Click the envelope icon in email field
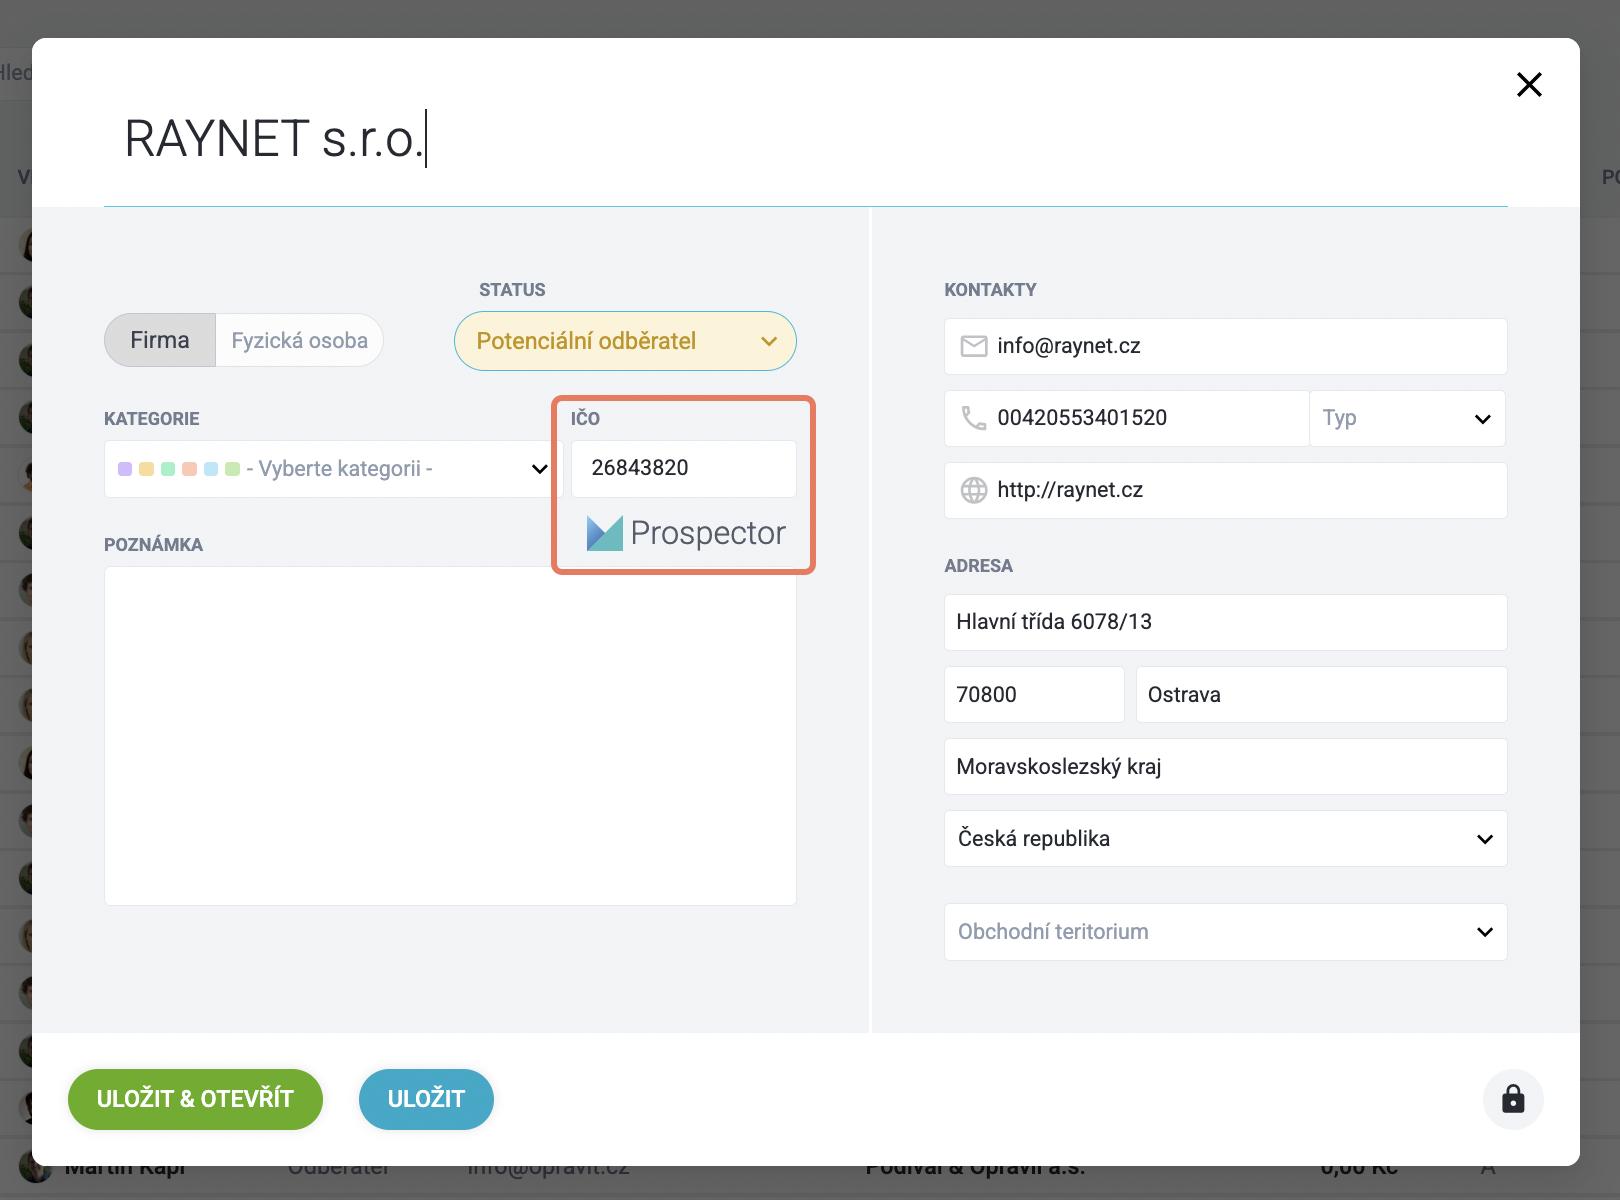The width and height of the screenshot is (1620, 1200). [x=973, y=346]
